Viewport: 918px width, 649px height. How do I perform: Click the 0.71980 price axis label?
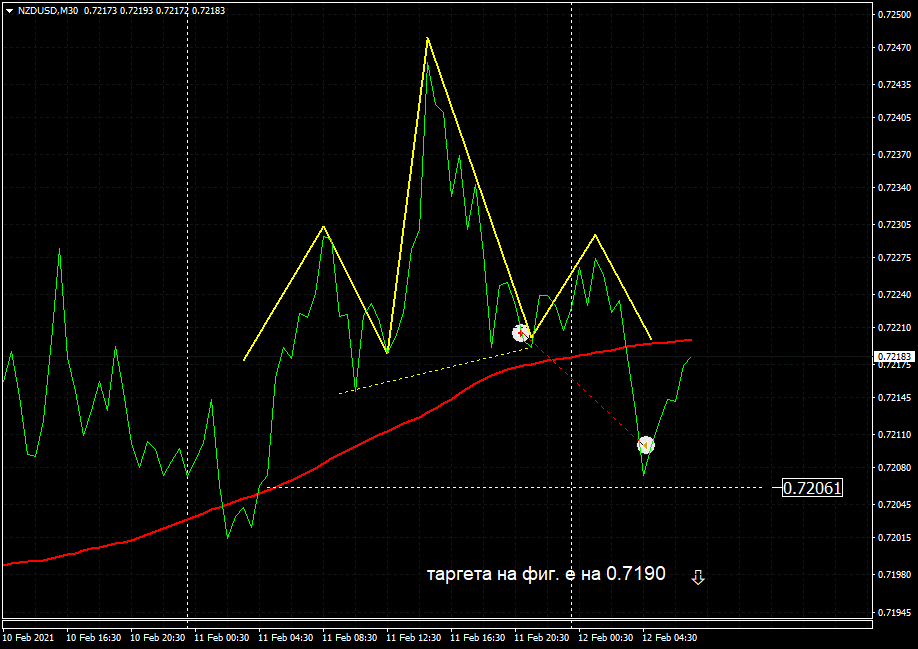click(895, 574)
